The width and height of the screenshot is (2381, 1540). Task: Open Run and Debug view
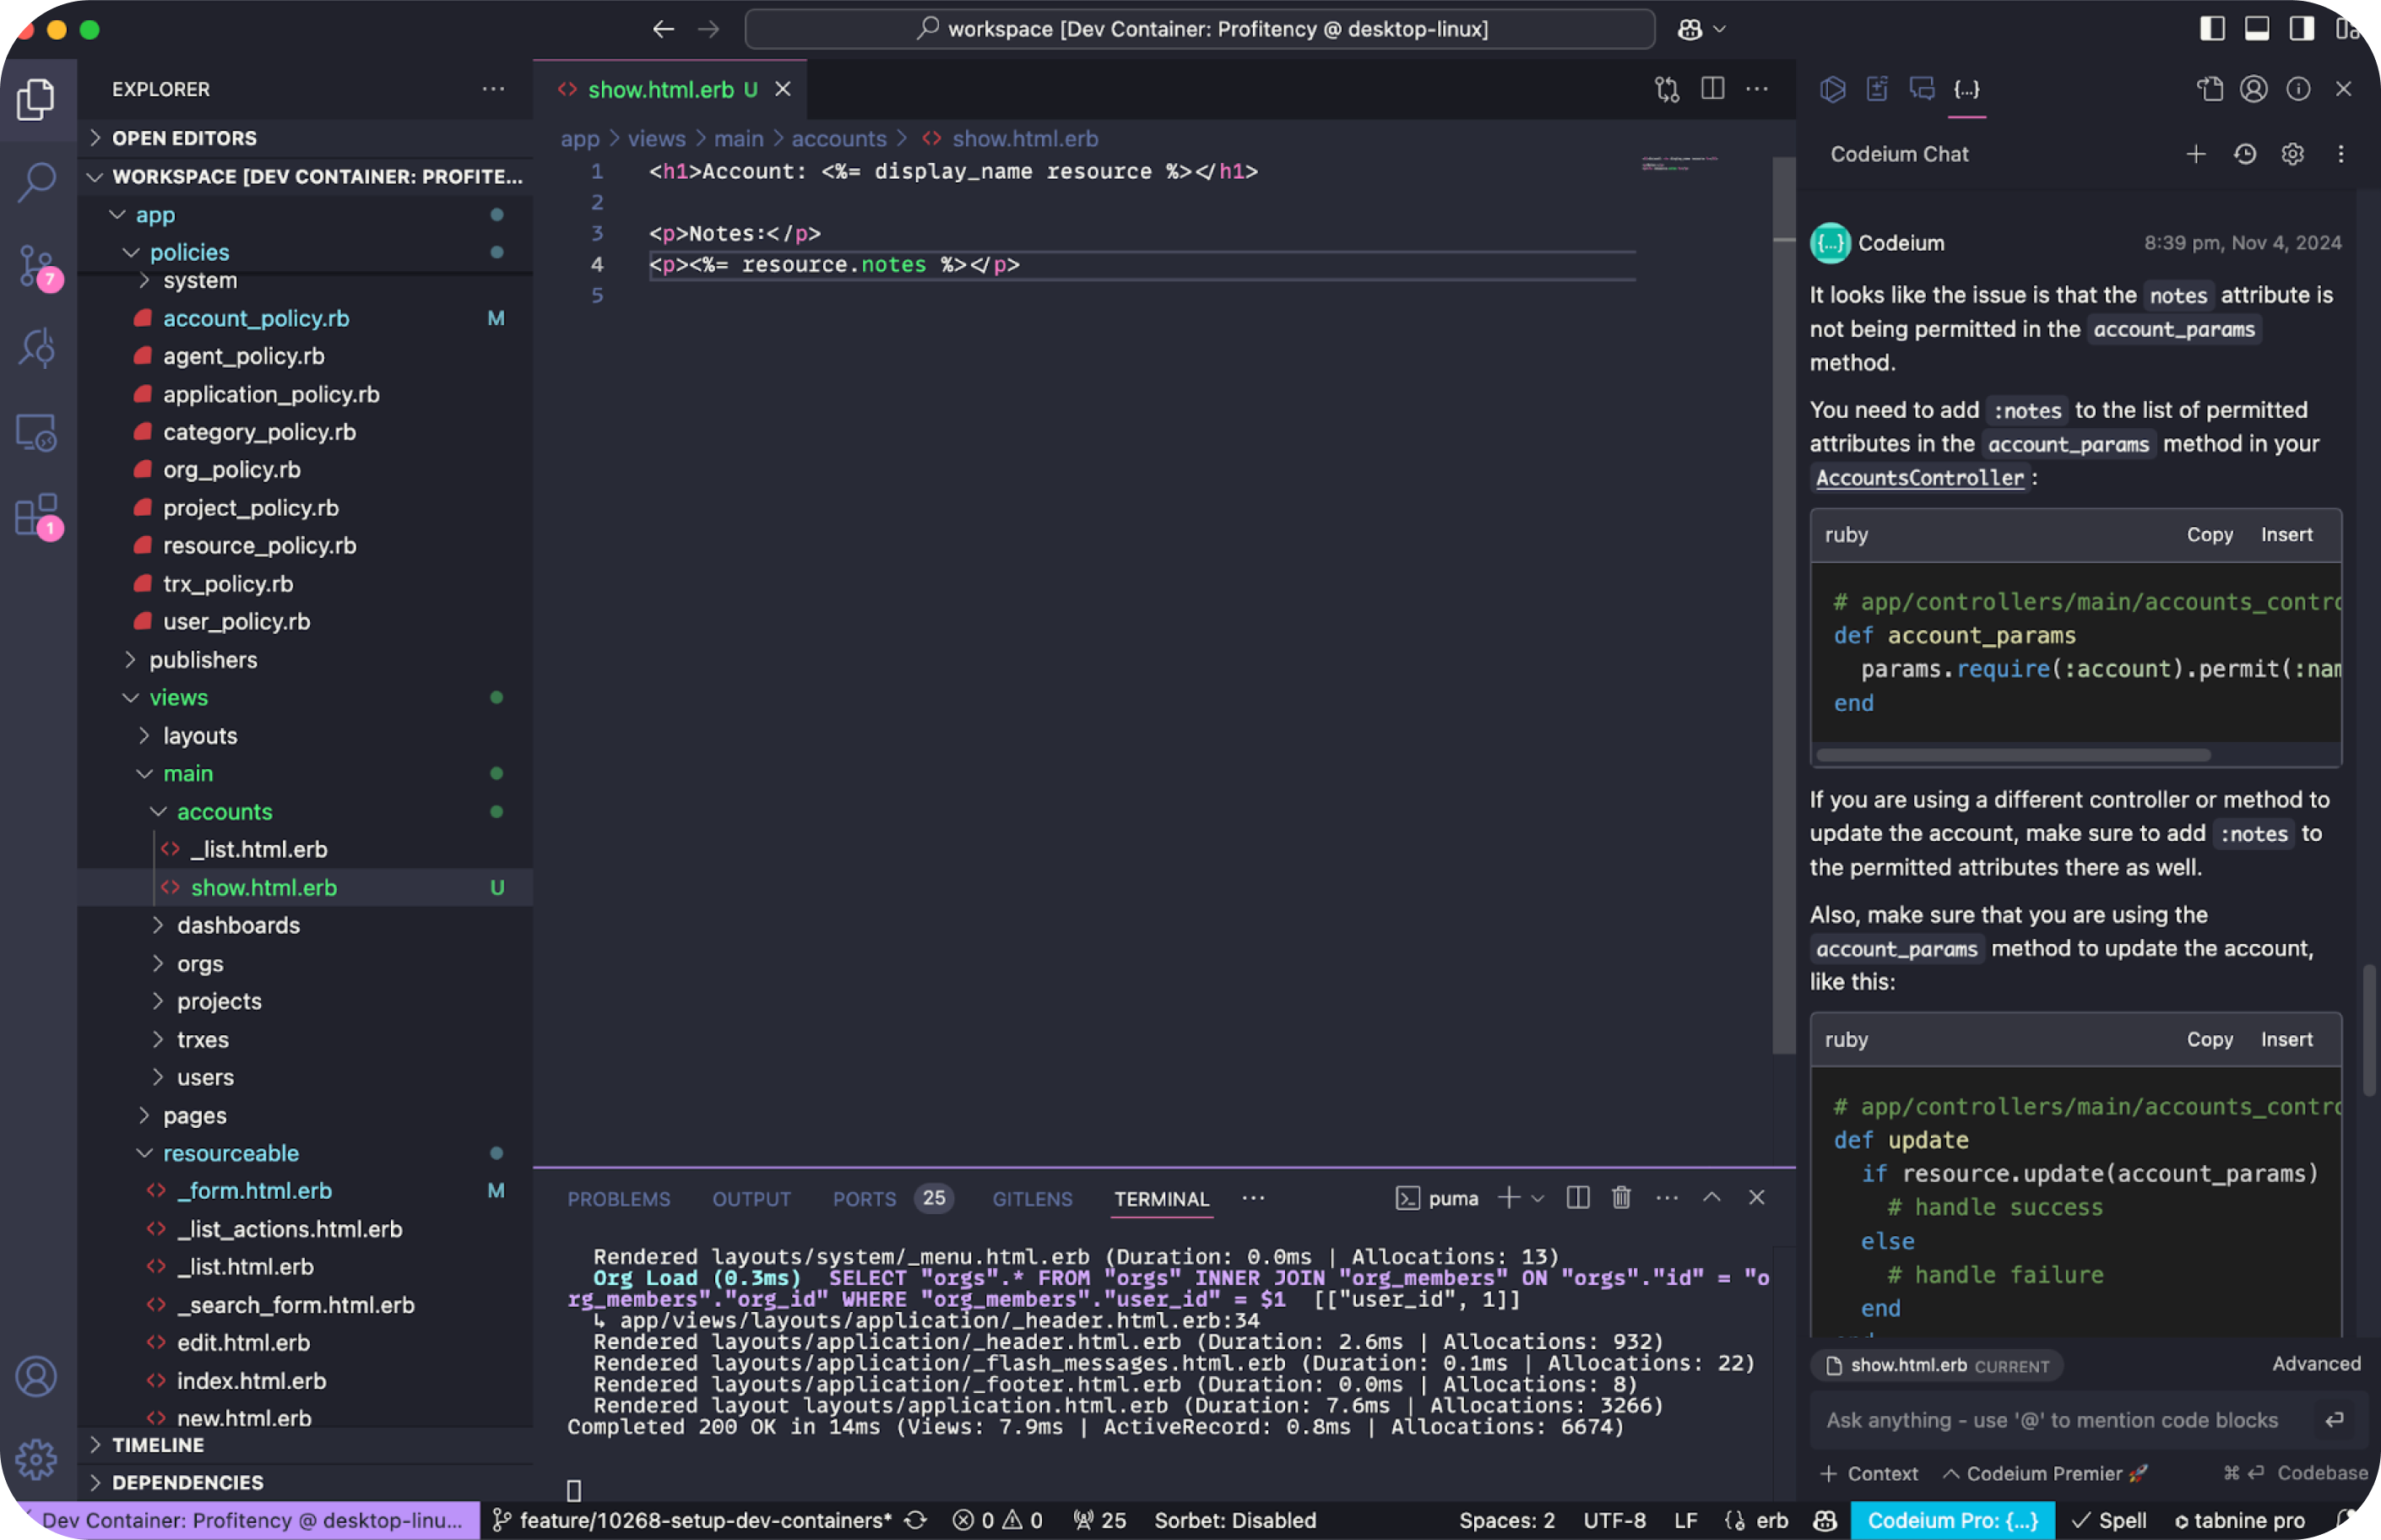pos(37,349)
